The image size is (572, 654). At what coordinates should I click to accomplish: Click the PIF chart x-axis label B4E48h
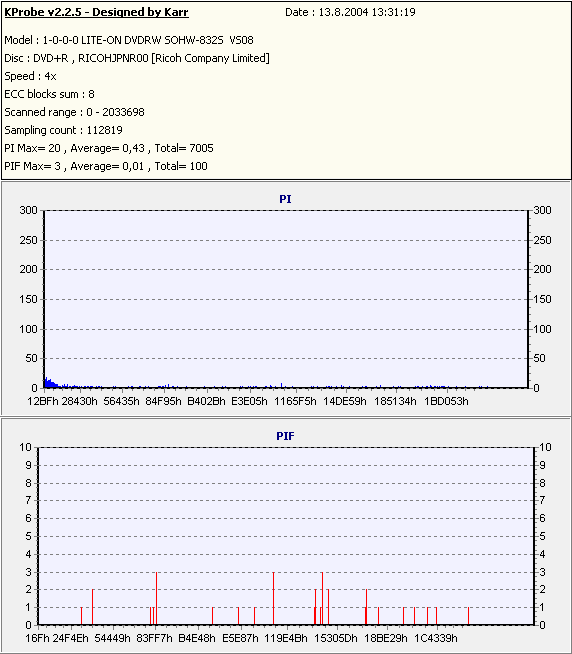197,638
